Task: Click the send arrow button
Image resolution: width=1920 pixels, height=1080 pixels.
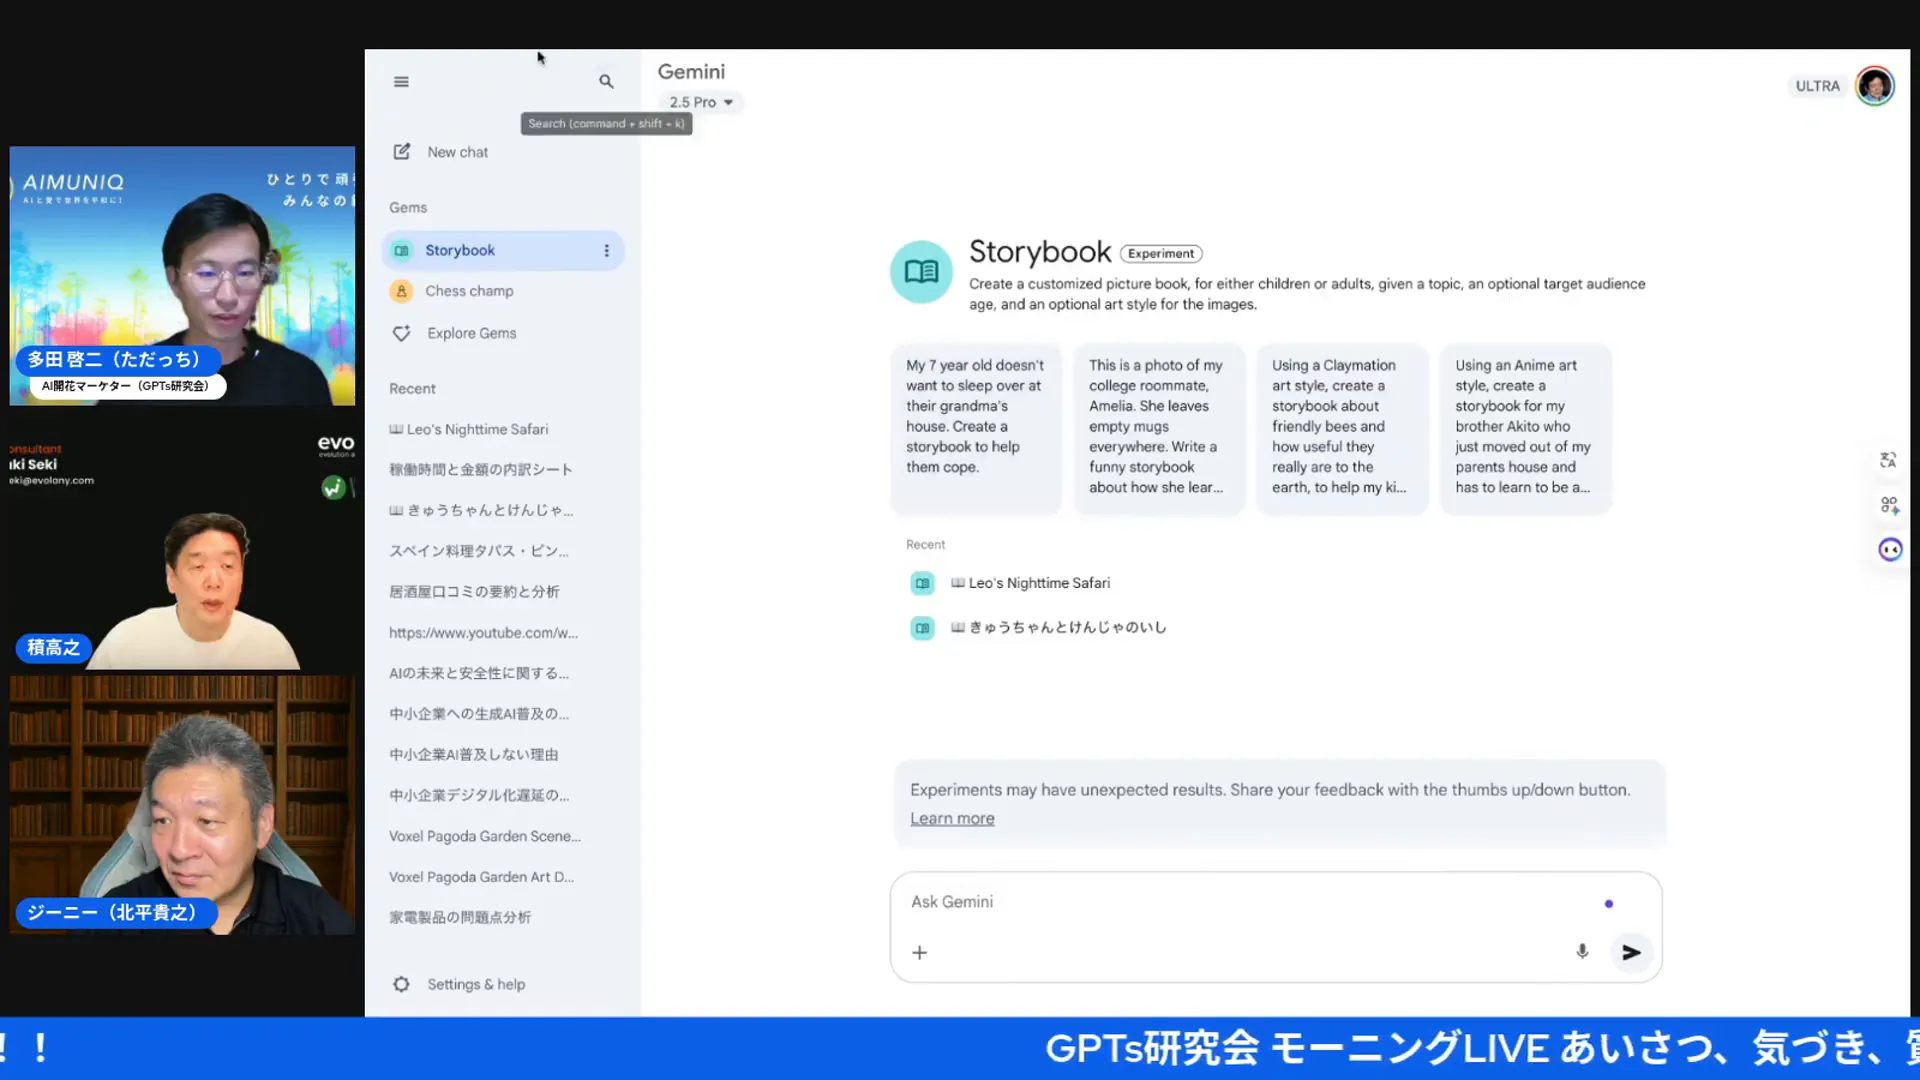Action: click(x=1631, y=953)
